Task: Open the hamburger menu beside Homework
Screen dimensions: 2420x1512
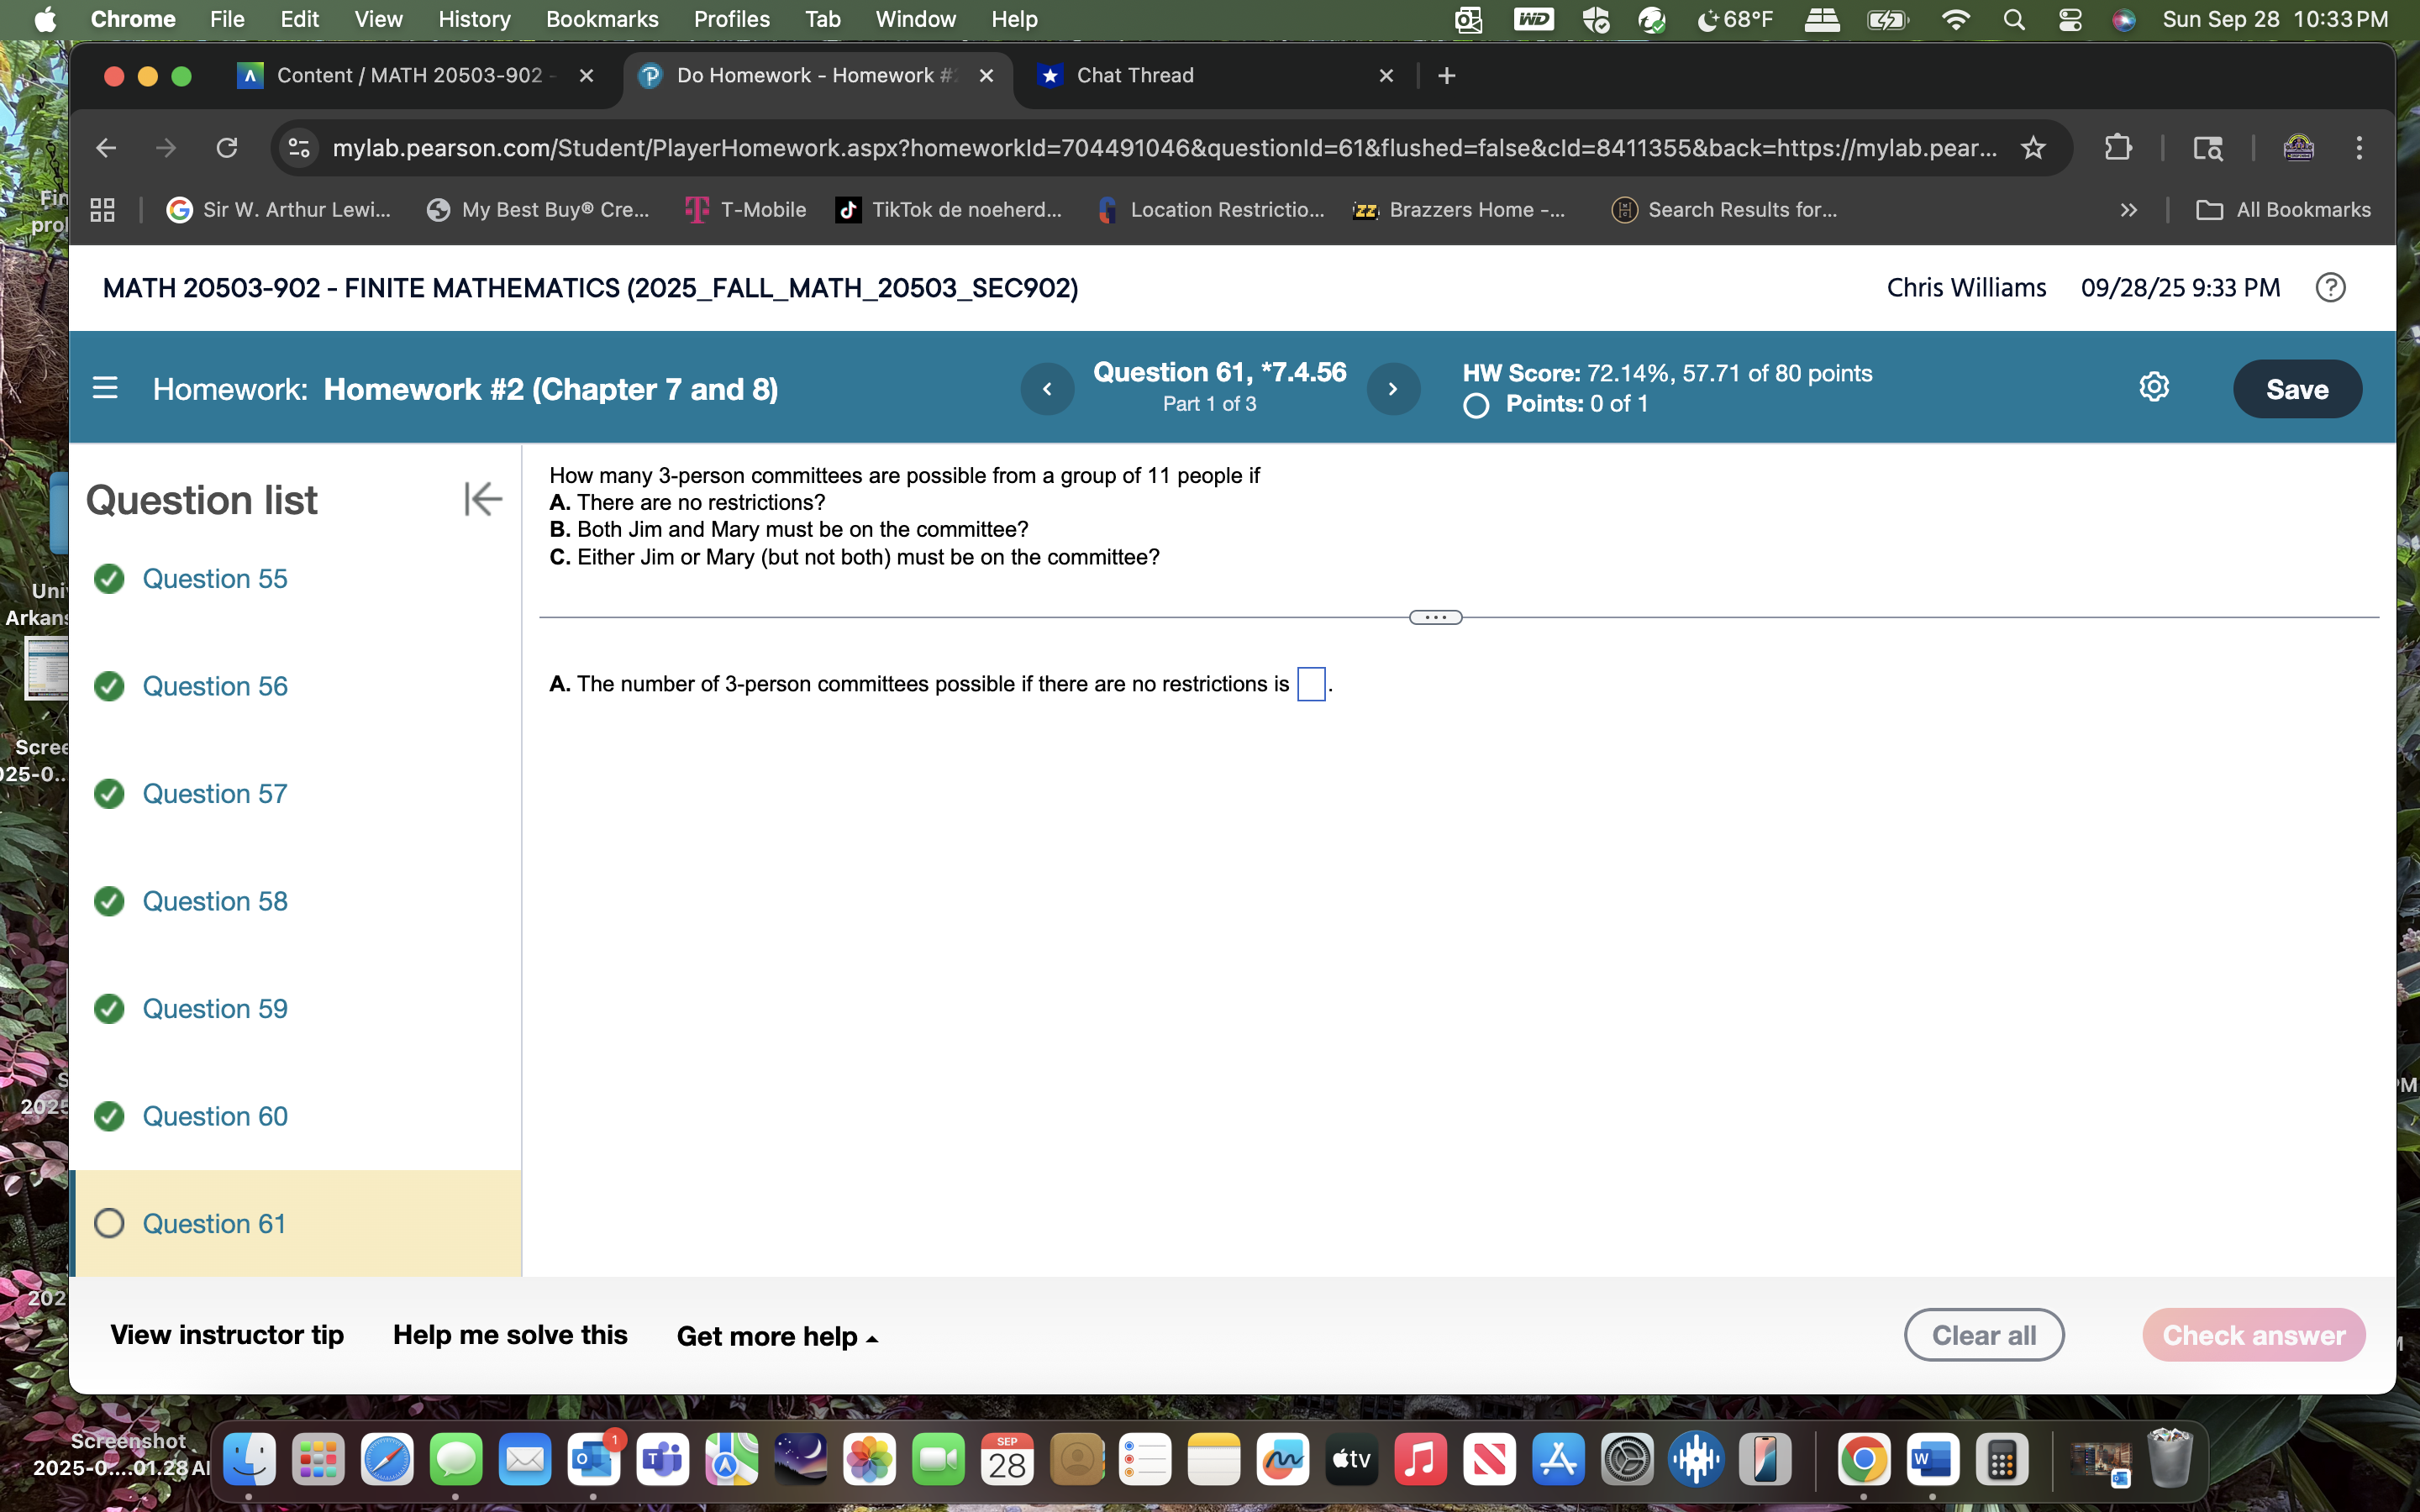Action: 105,387
